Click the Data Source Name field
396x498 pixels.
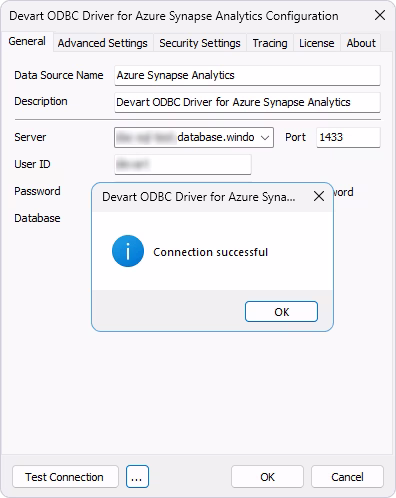247,75
